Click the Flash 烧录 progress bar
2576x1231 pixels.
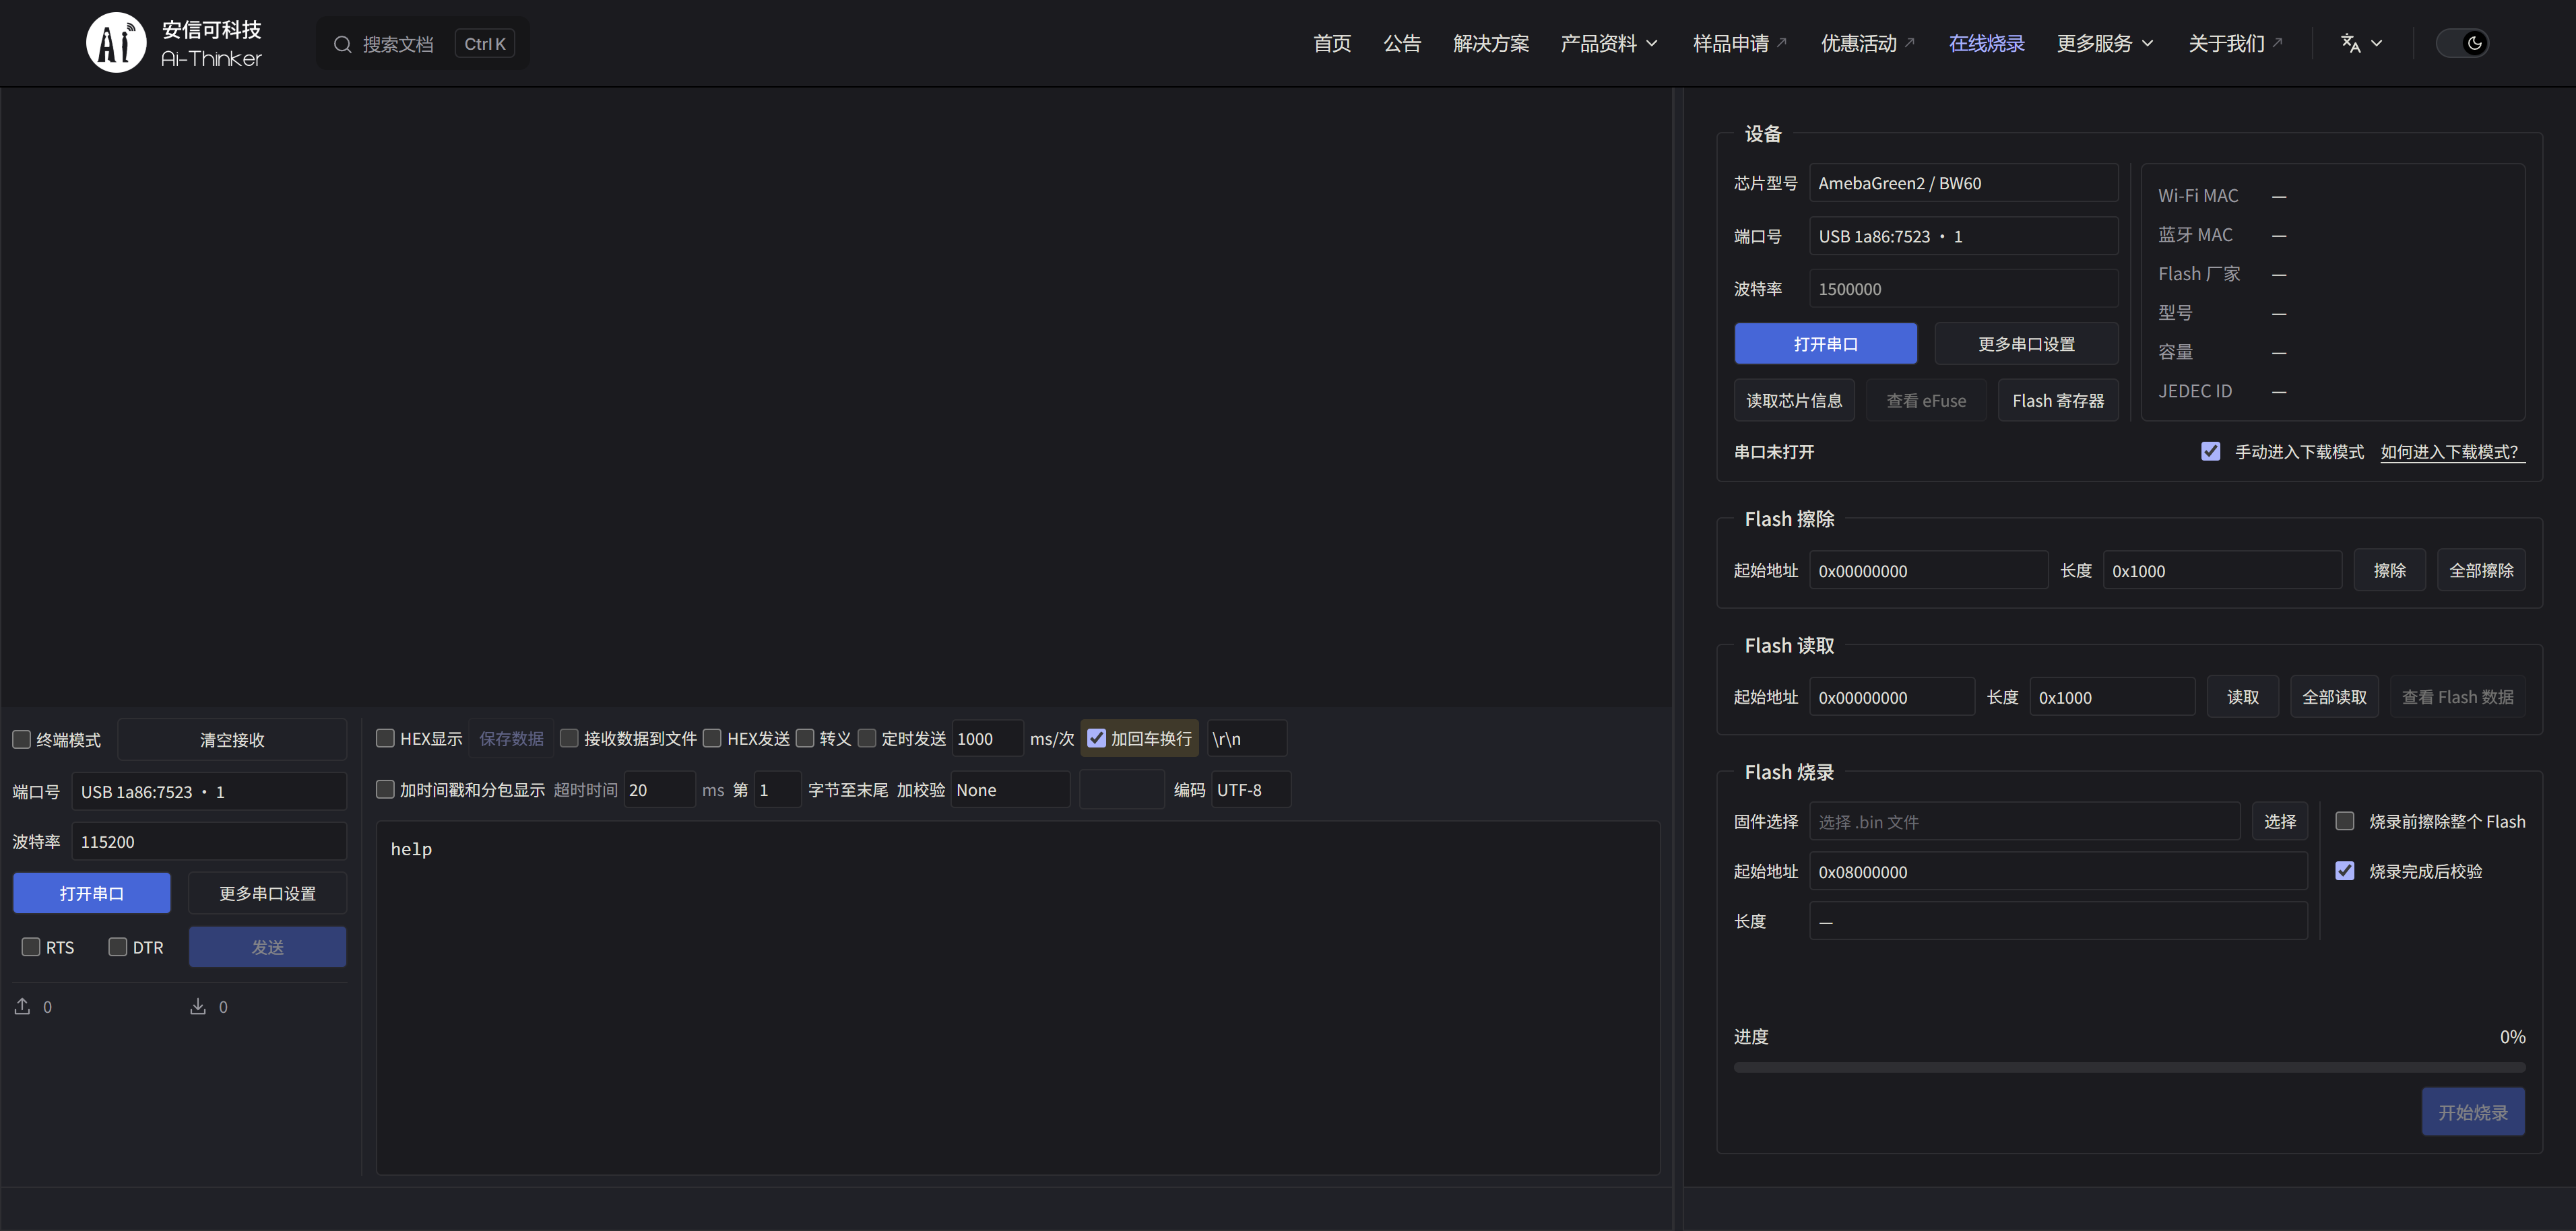pyautogui.click(x=2129, y=1067)
